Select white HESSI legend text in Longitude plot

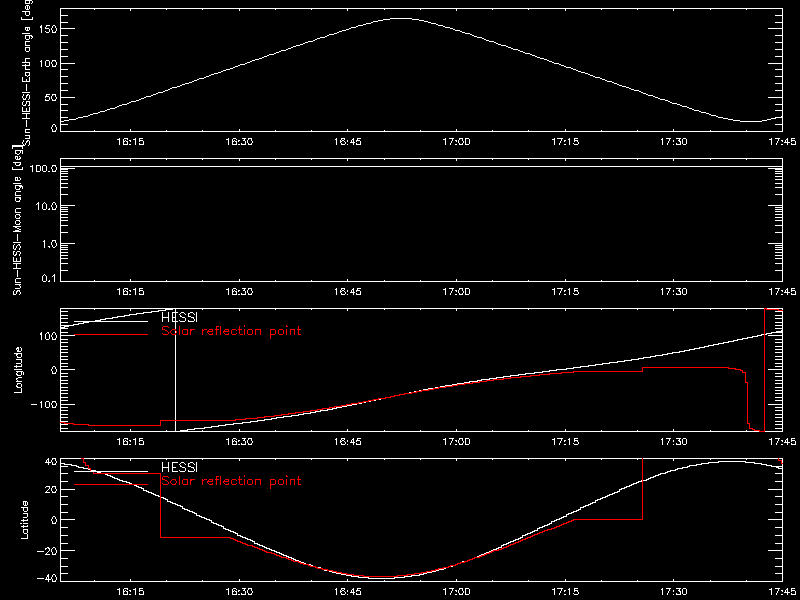pyautogui.click(x=179, y=319)
